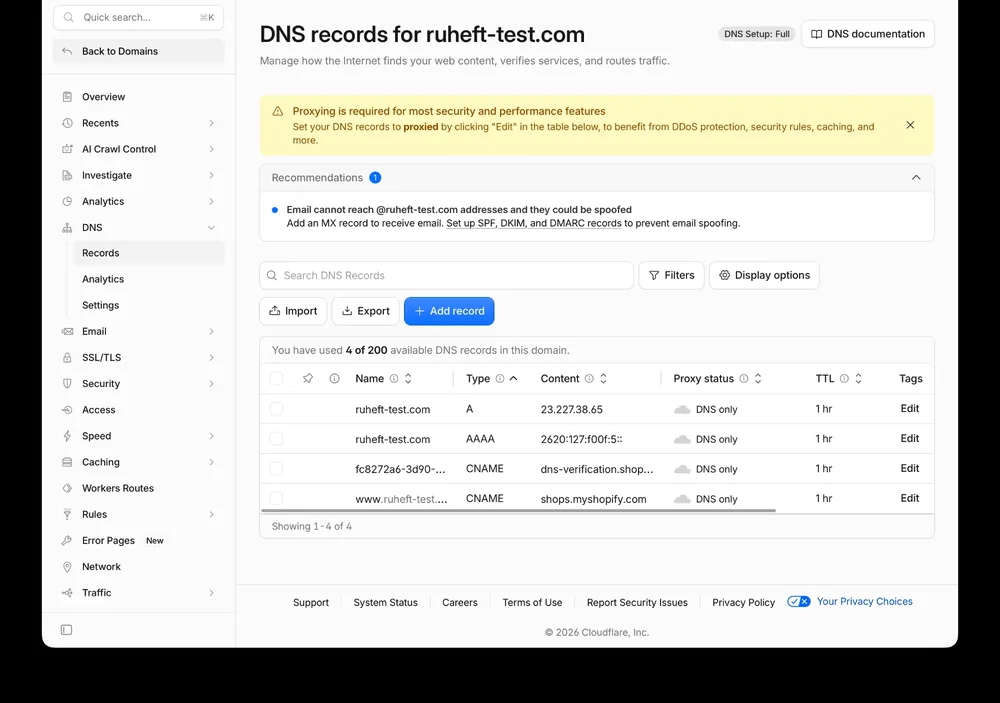The image size is (1000, 703).
Task: Click the Speed lightning bolt icon
Action: [x=67, y=436]
